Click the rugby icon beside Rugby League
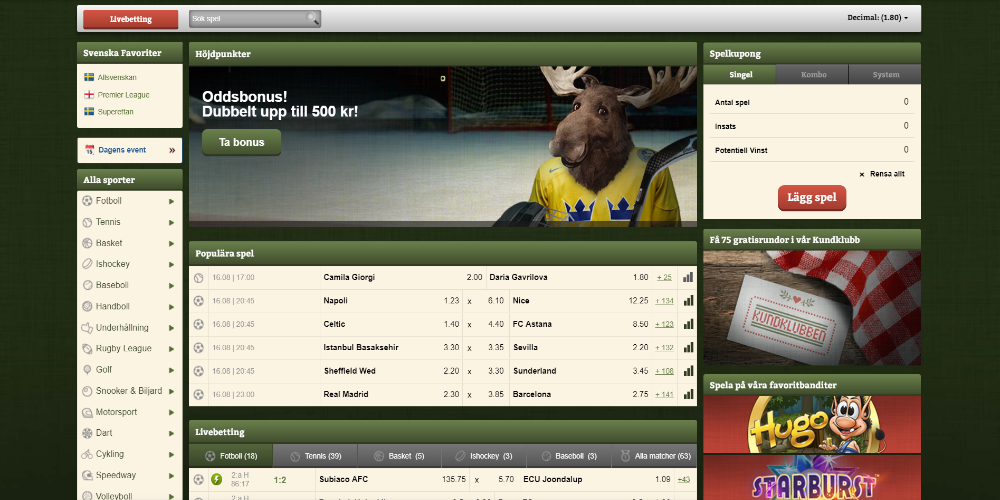 pyautogui.click(x=87, y=349)
